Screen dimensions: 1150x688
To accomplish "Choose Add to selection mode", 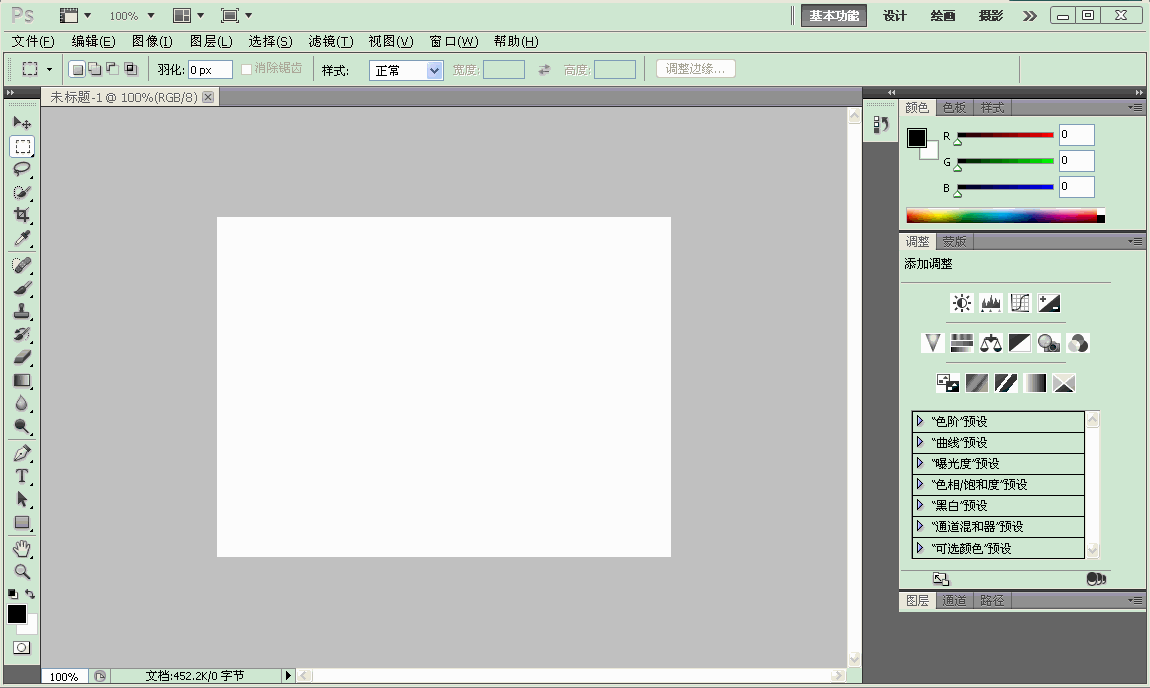I will point(95,69).
